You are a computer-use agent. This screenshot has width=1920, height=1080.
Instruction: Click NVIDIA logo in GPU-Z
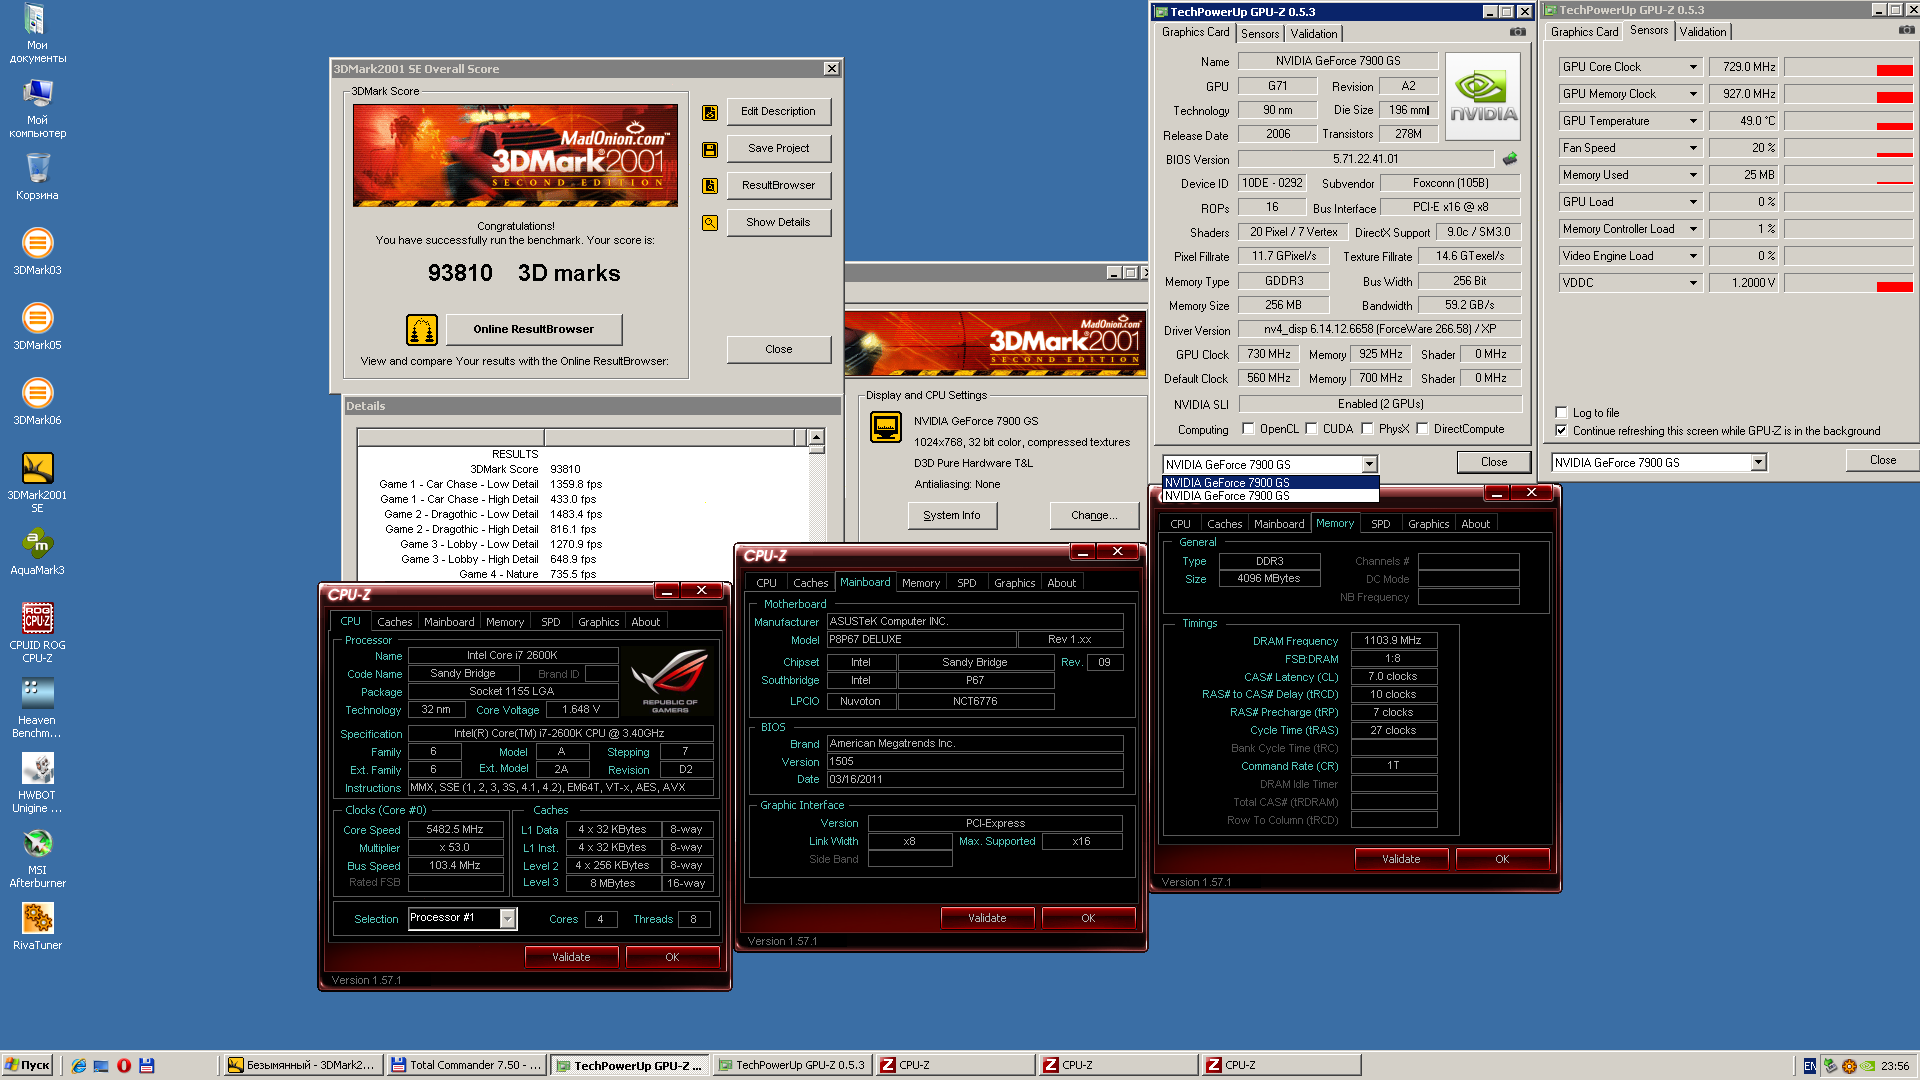(x=1483, y=96)
